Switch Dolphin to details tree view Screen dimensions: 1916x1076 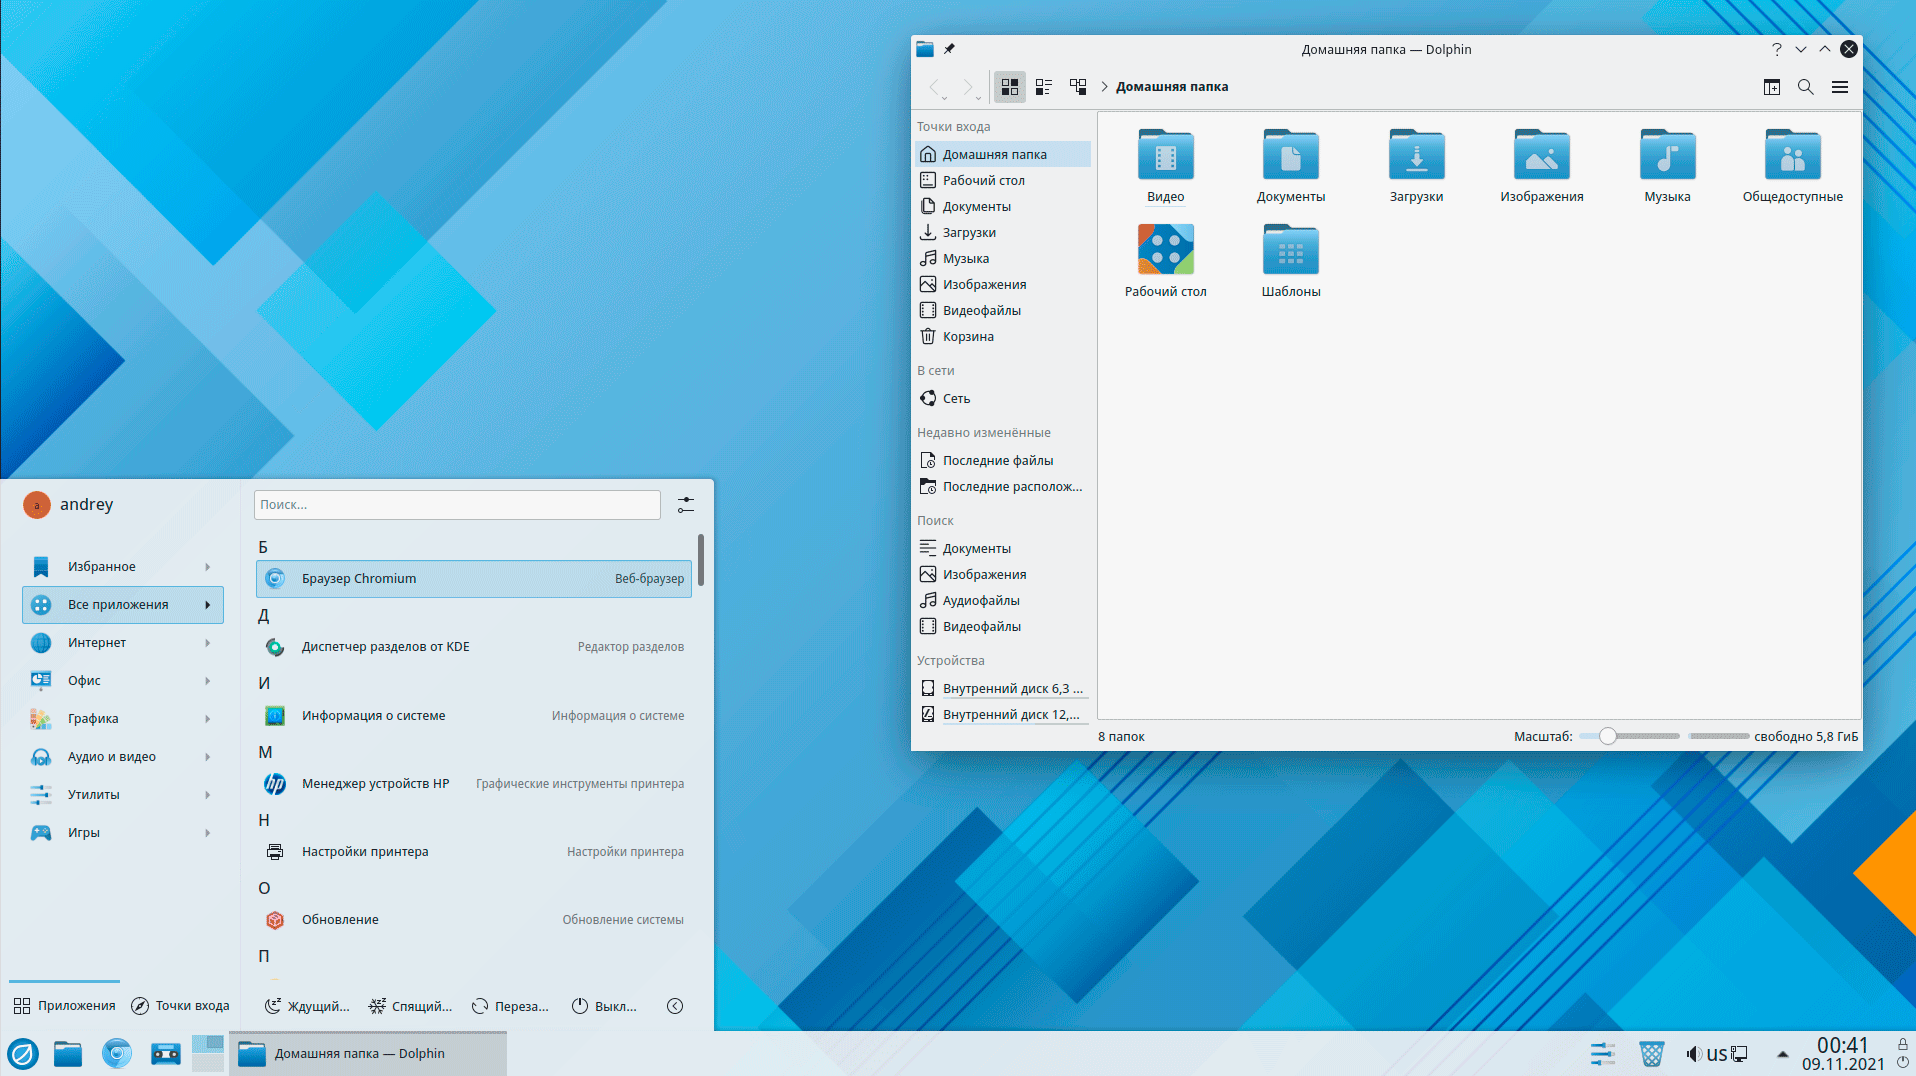point(1078,87)
